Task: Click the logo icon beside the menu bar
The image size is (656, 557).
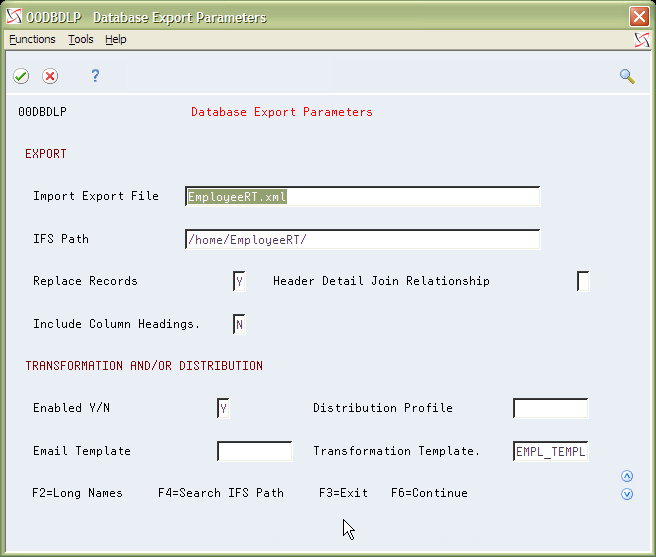Action: pyautogui.click(x=642, y=40)
